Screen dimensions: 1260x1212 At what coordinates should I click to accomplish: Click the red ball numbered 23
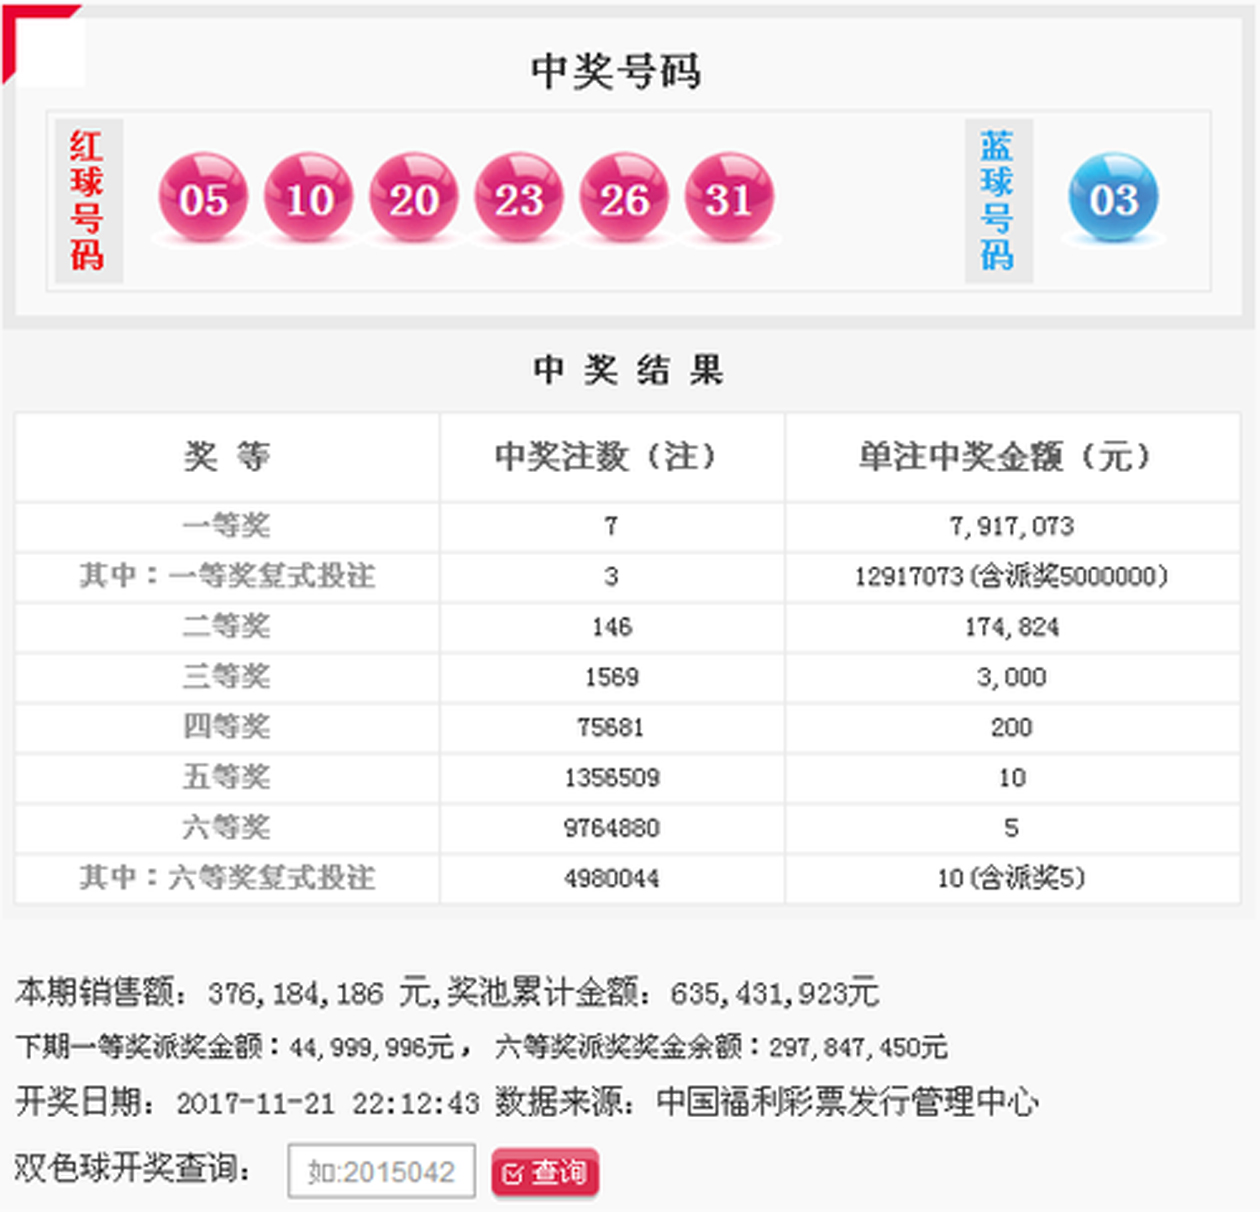pos(519,198)
